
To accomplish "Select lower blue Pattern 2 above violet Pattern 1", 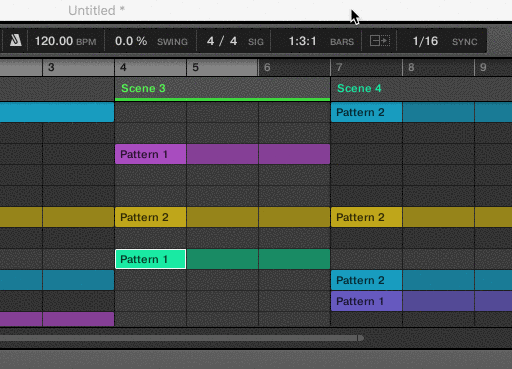I will coord(421,280).
